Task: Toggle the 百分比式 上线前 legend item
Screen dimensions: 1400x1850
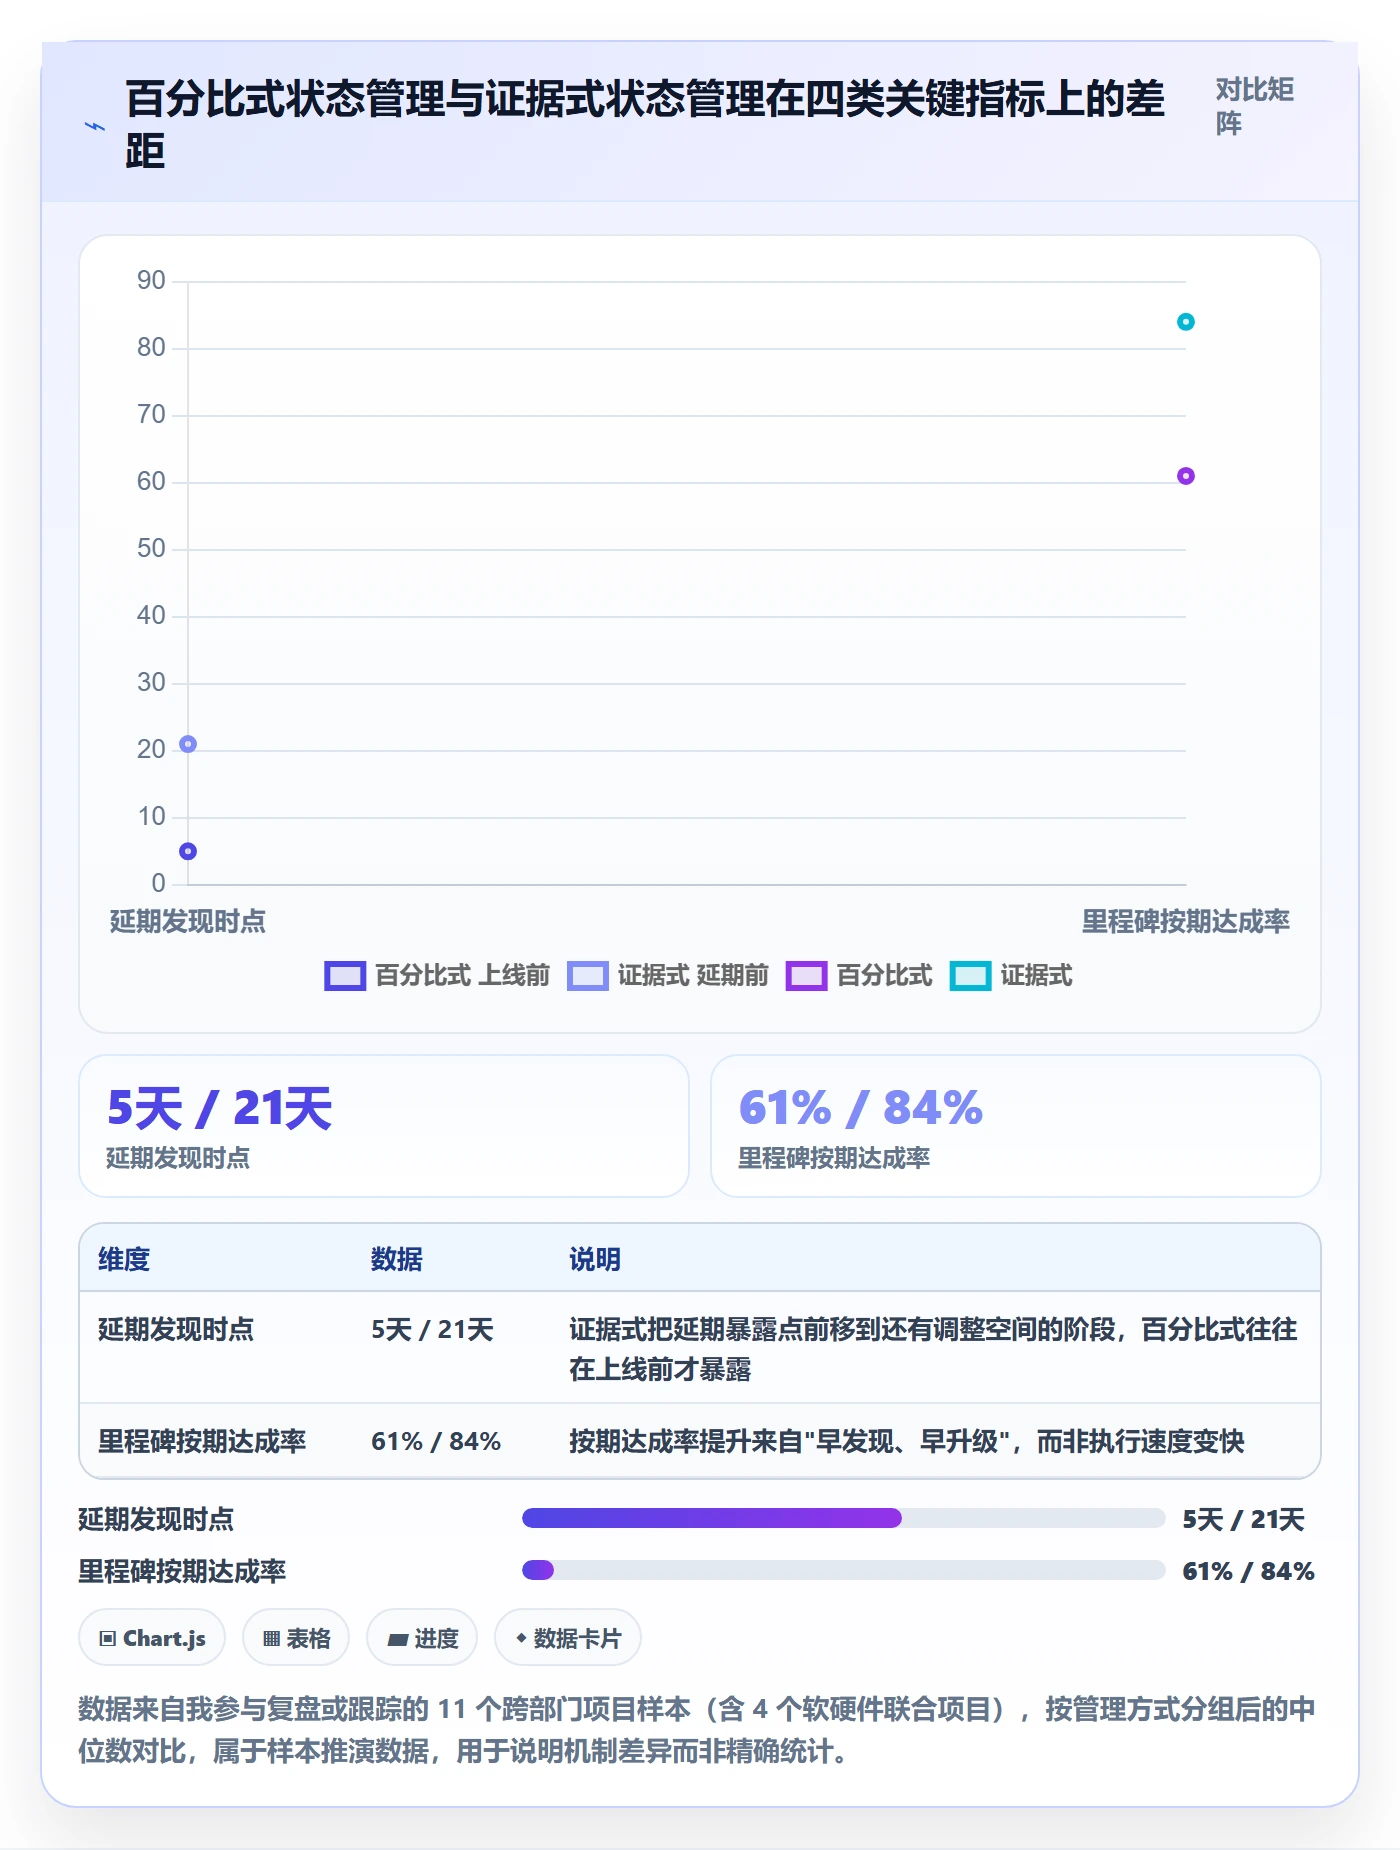Action: pos(437,975)
